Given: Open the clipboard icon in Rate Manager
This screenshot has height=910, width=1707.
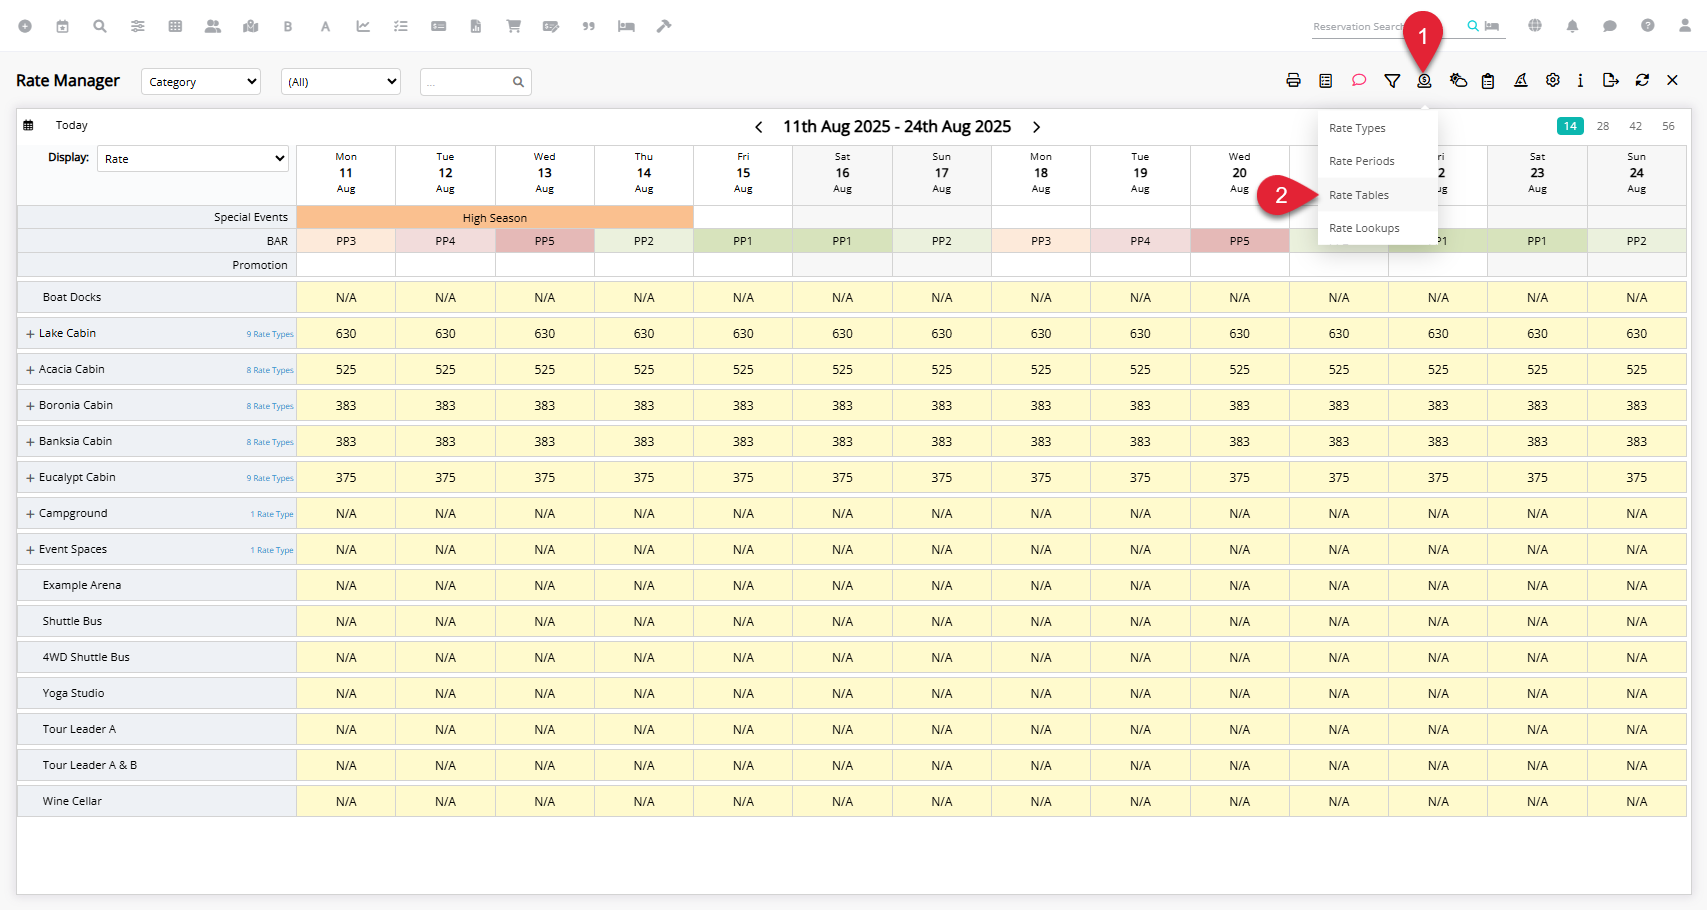Looking at the screenshot, I should [1488, 80].
